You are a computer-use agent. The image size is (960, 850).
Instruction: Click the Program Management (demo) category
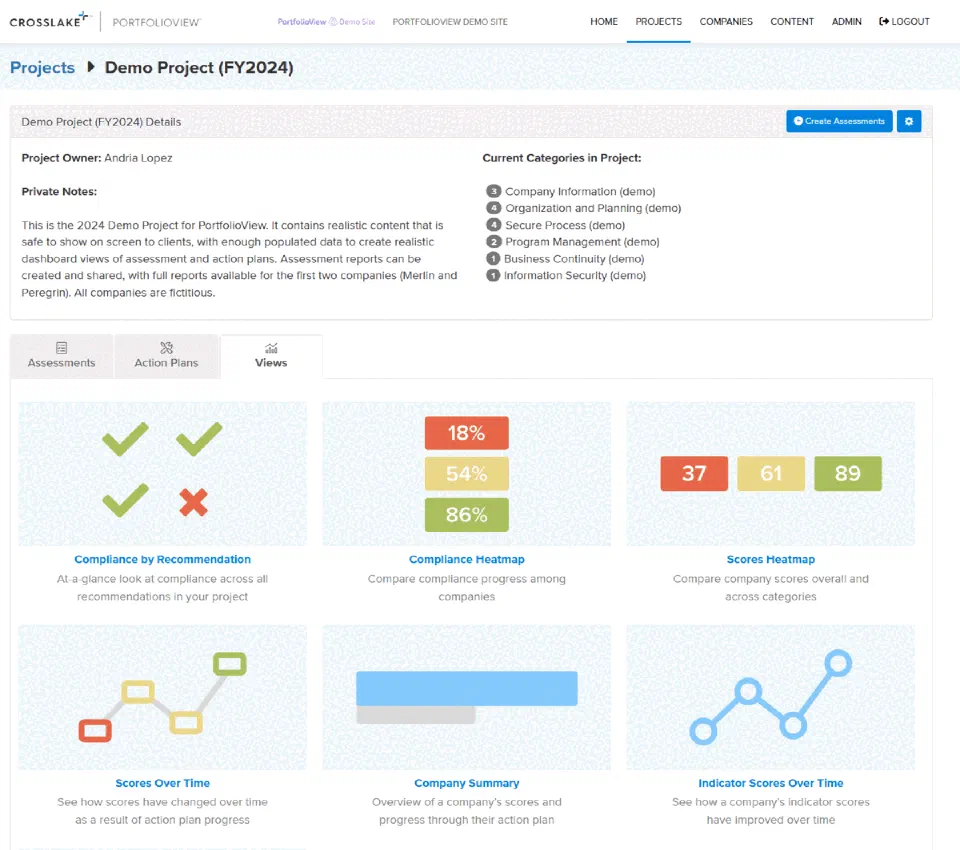click(x=582, y=242)
